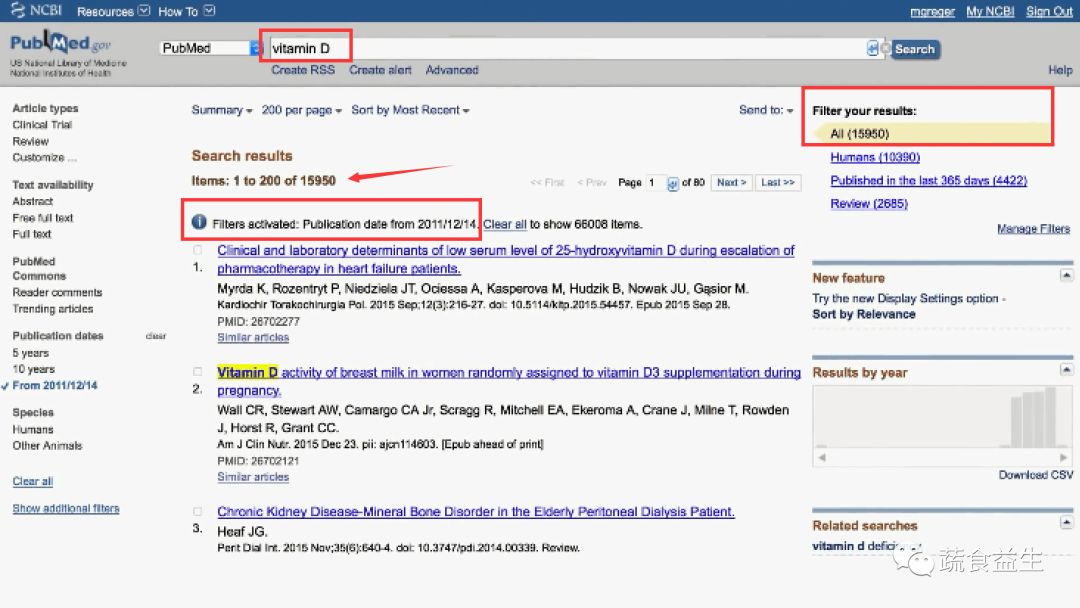Filter by Abstract text availability

tap(32, 201)
